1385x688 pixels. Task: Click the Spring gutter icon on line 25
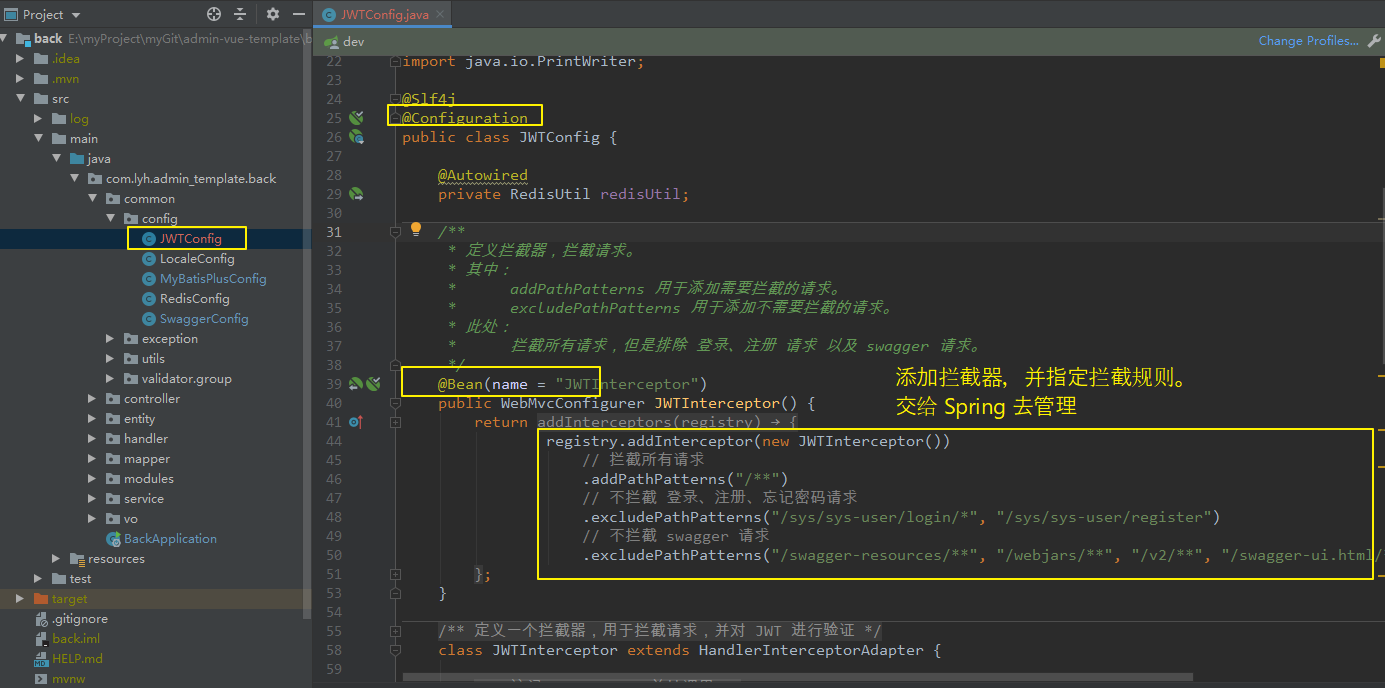tap(356, 118)
